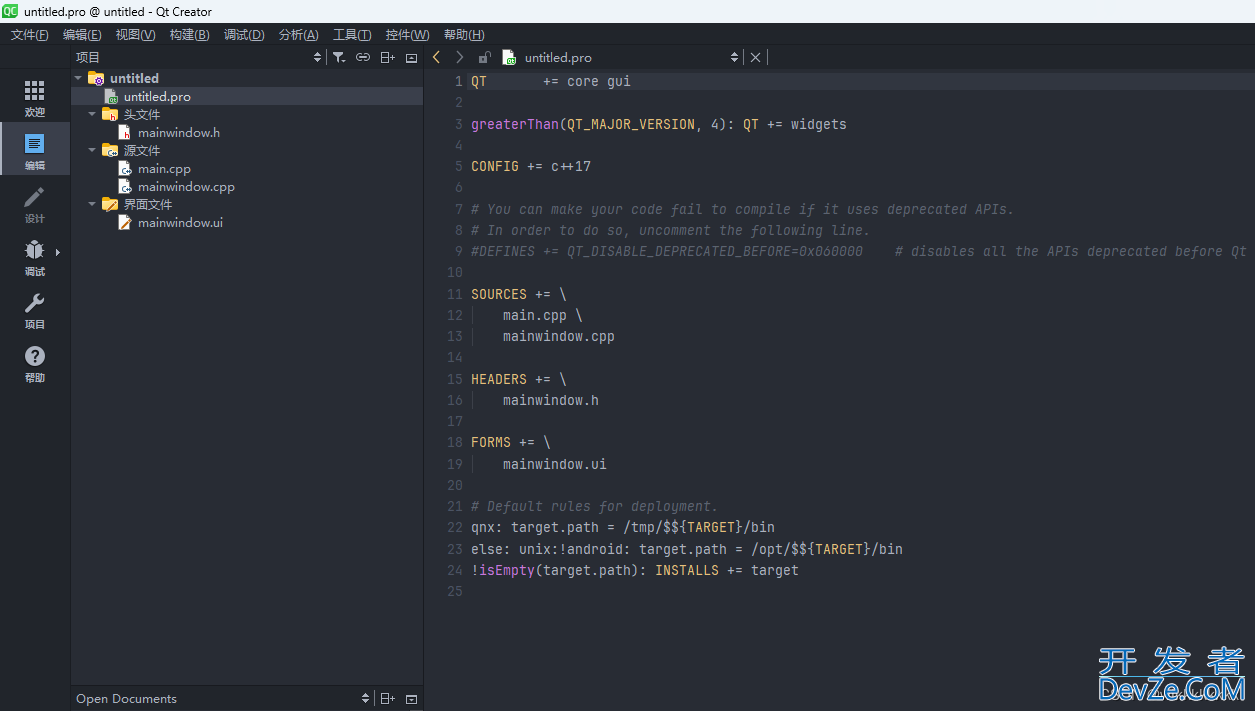Select mainwindow.h in the project tree
Viewport: 1255px width, 711px height.
point(179,132)
